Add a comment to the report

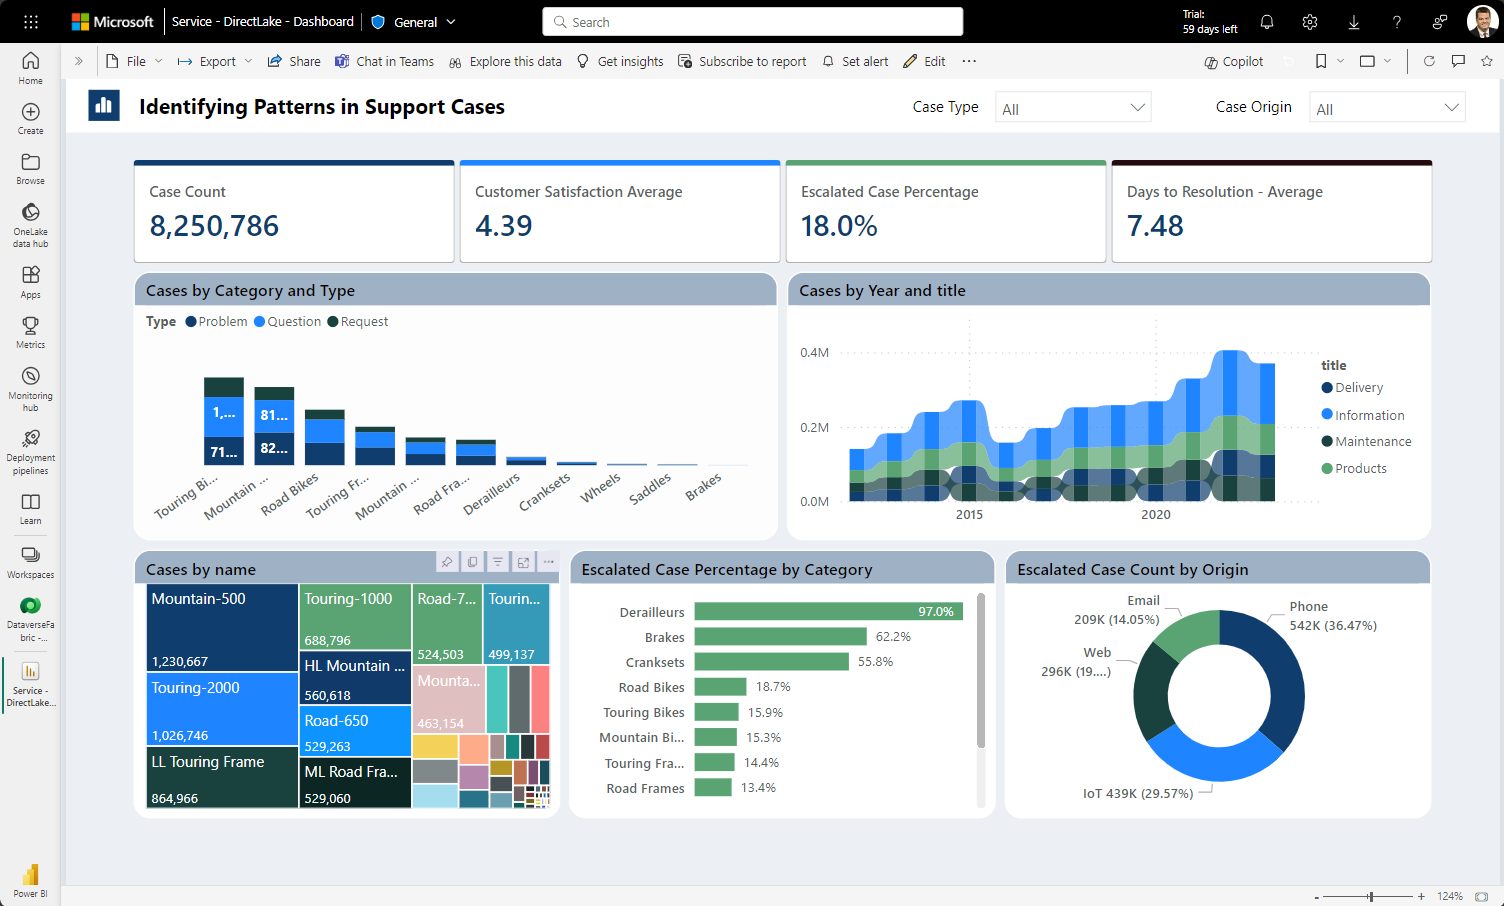(x=1458, y=60)
